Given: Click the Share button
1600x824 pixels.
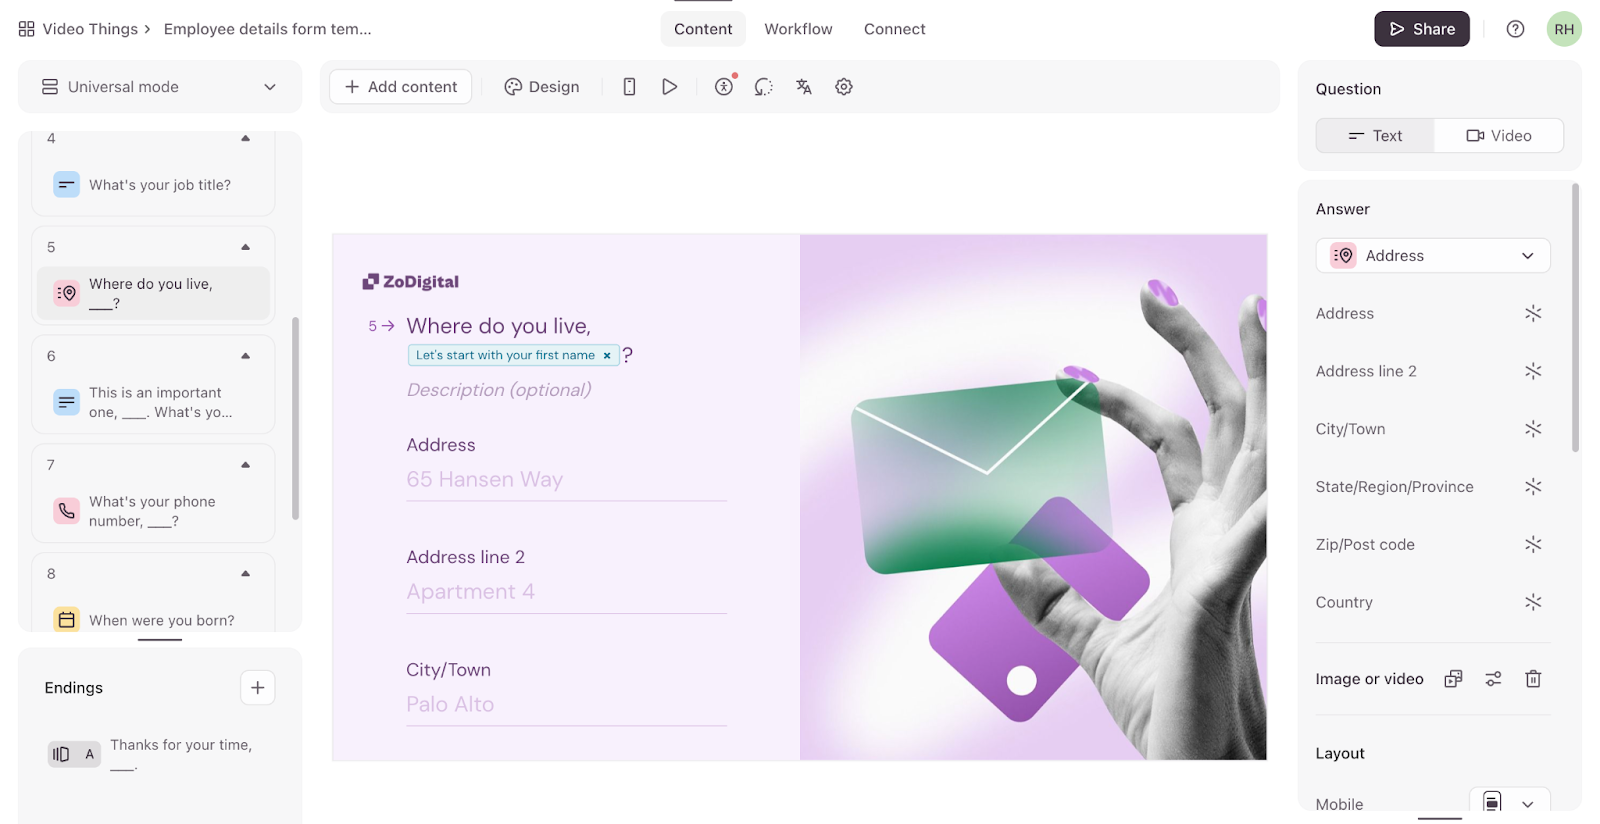Looking at the screenshot, I should 1422,29.
